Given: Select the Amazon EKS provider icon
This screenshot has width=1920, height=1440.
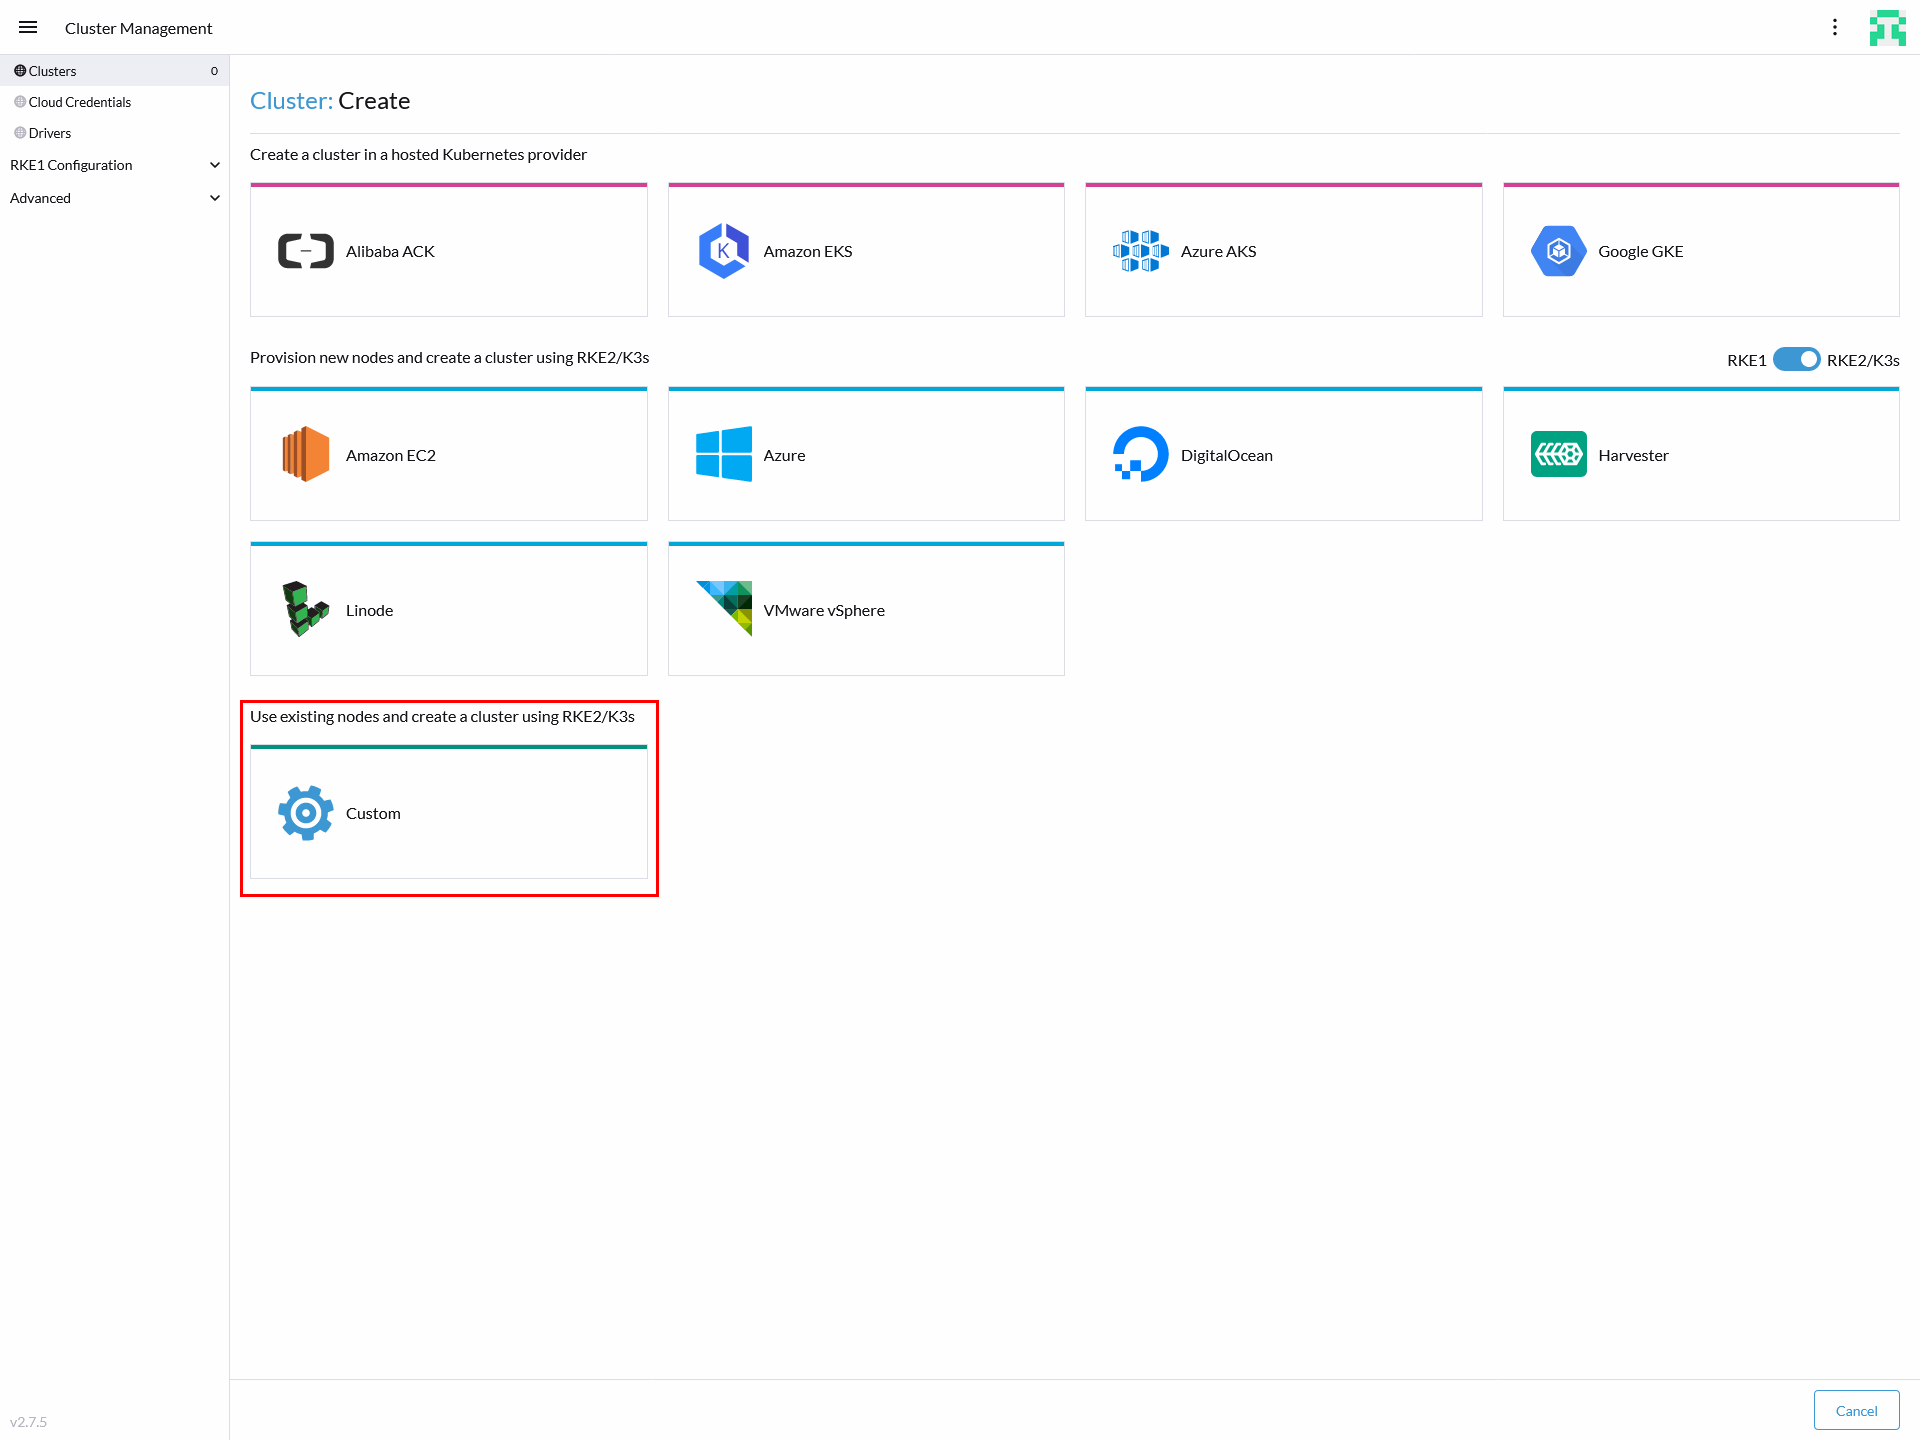Looking at the screenshot, I should [x=723, y=250].
